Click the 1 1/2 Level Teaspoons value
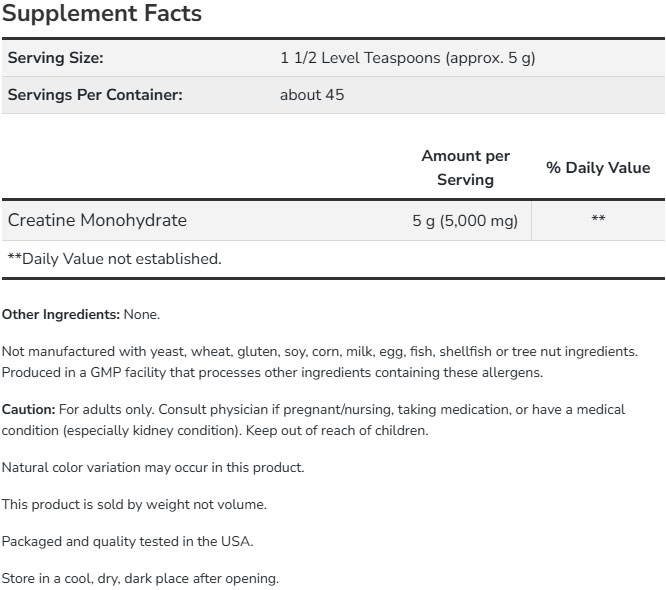The width and height of the screenshot is (666, 590). (408, 58)
